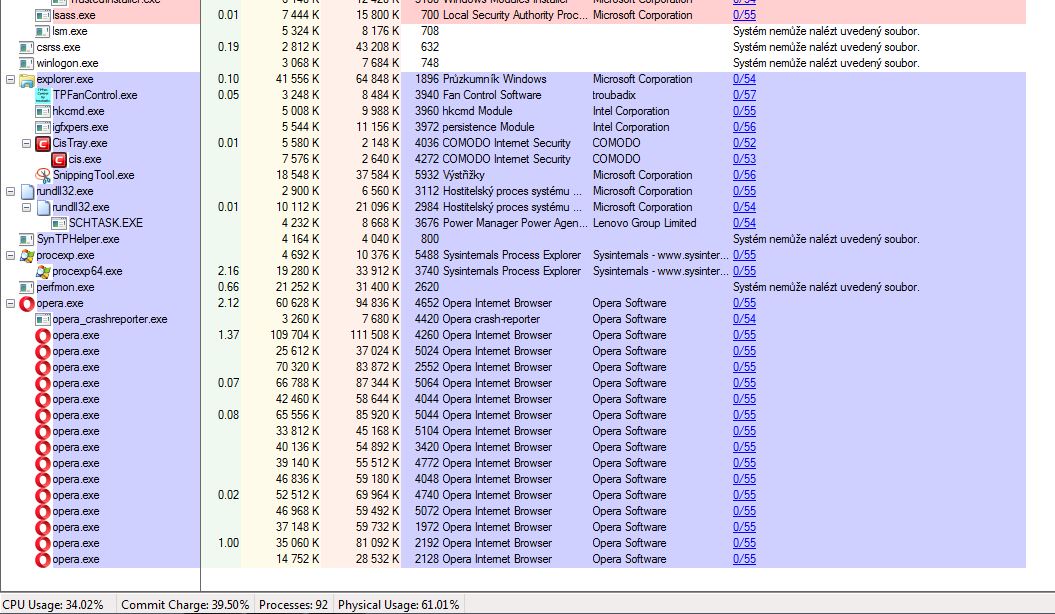Click the lsass.exe process icon
The image size is (1055, 614).
click(x=42, y=15)
